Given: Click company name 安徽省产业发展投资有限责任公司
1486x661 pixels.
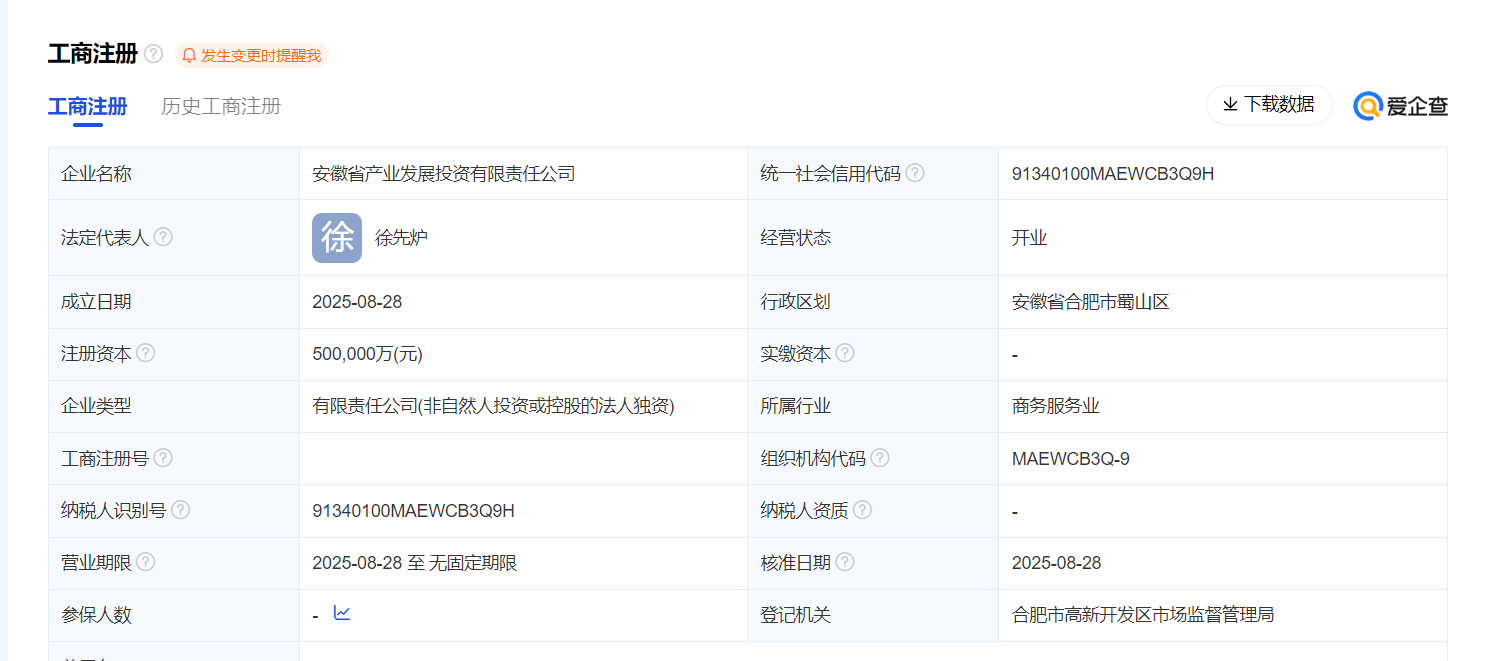Looking at the screenshot, I should pos(444,174).
